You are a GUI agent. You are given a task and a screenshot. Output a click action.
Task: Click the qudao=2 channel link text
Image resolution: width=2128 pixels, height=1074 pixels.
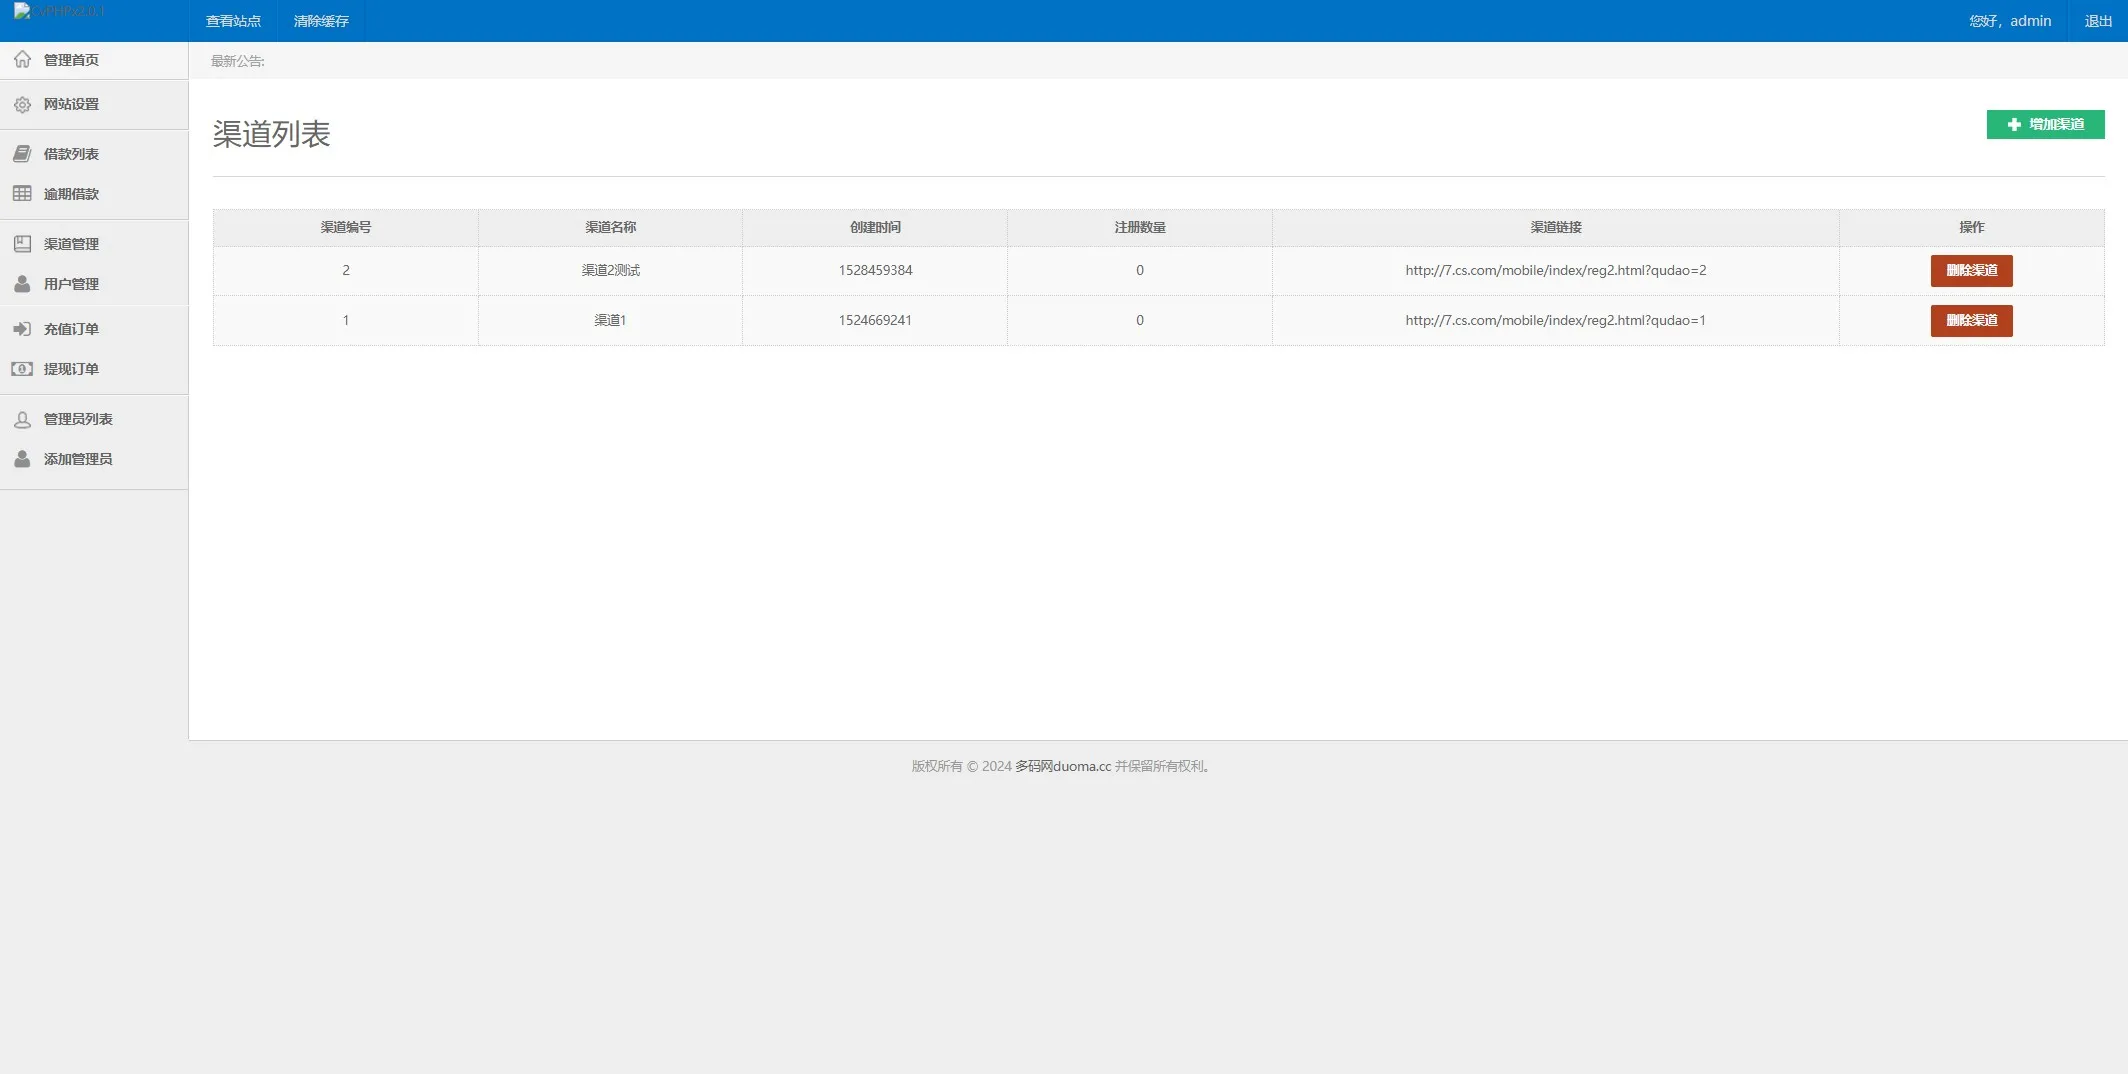[1555, 271]
